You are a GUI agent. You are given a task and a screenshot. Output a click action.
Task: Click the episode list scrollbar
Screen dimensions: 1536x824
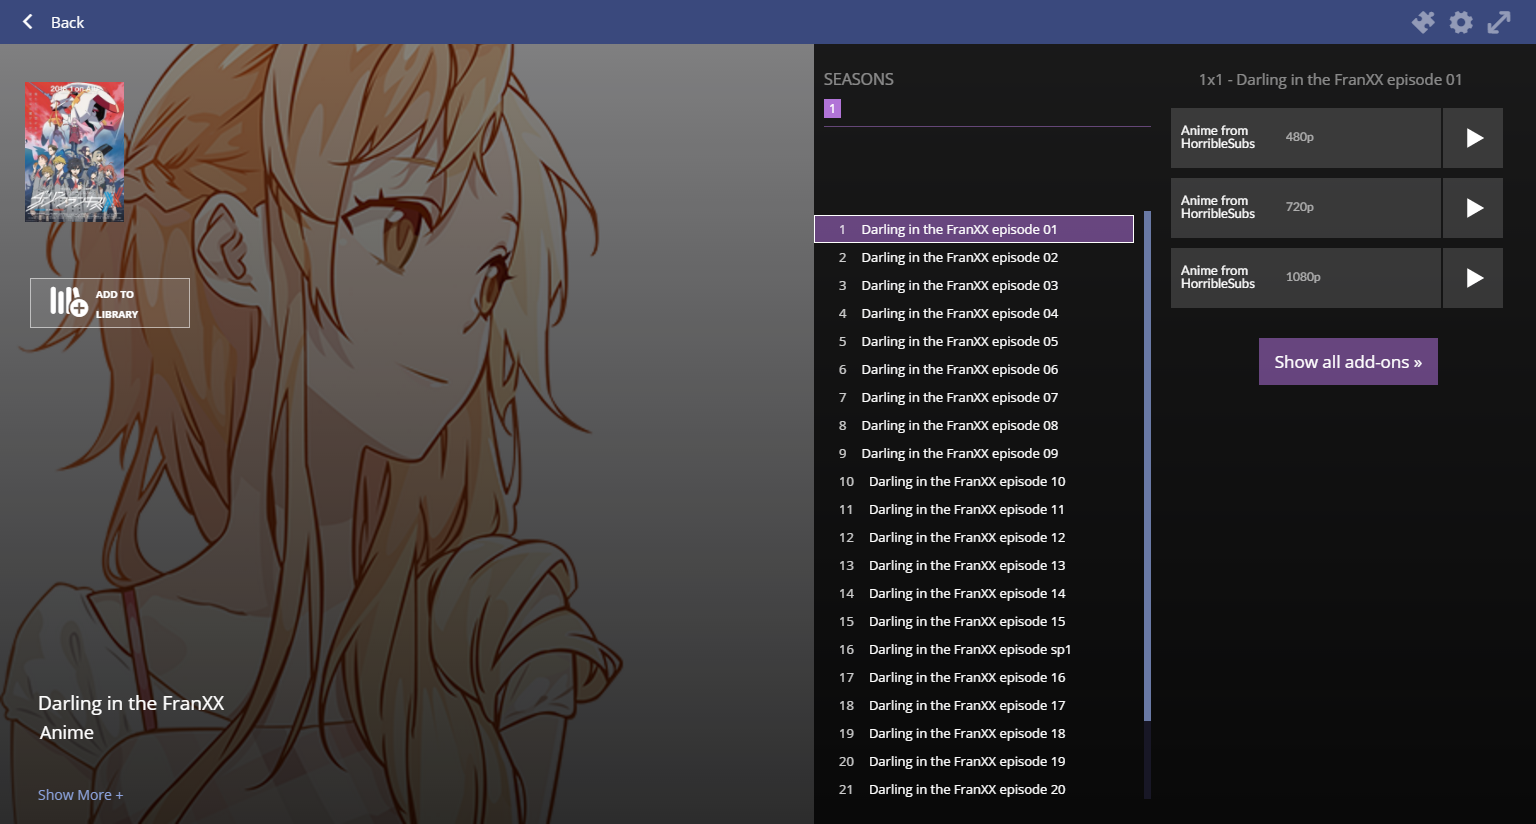[1147, 466]
